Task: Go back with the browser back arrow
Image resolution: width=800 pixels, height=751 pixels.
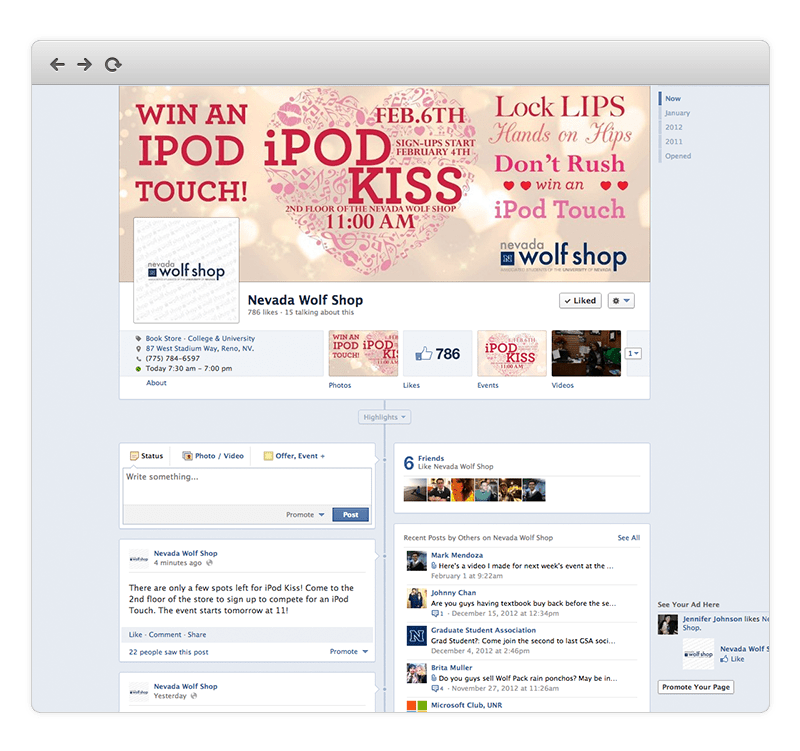Action: point(57,64)
